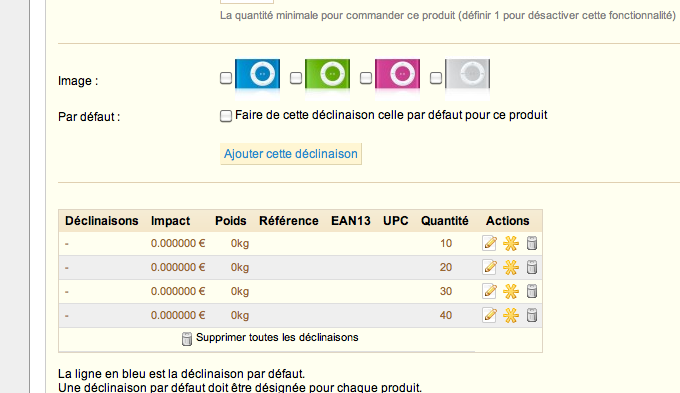Viewport: 680px width, 393px height.
Task: Click 'Ajouter cette déclinaison' button
Action: (291, 154)
